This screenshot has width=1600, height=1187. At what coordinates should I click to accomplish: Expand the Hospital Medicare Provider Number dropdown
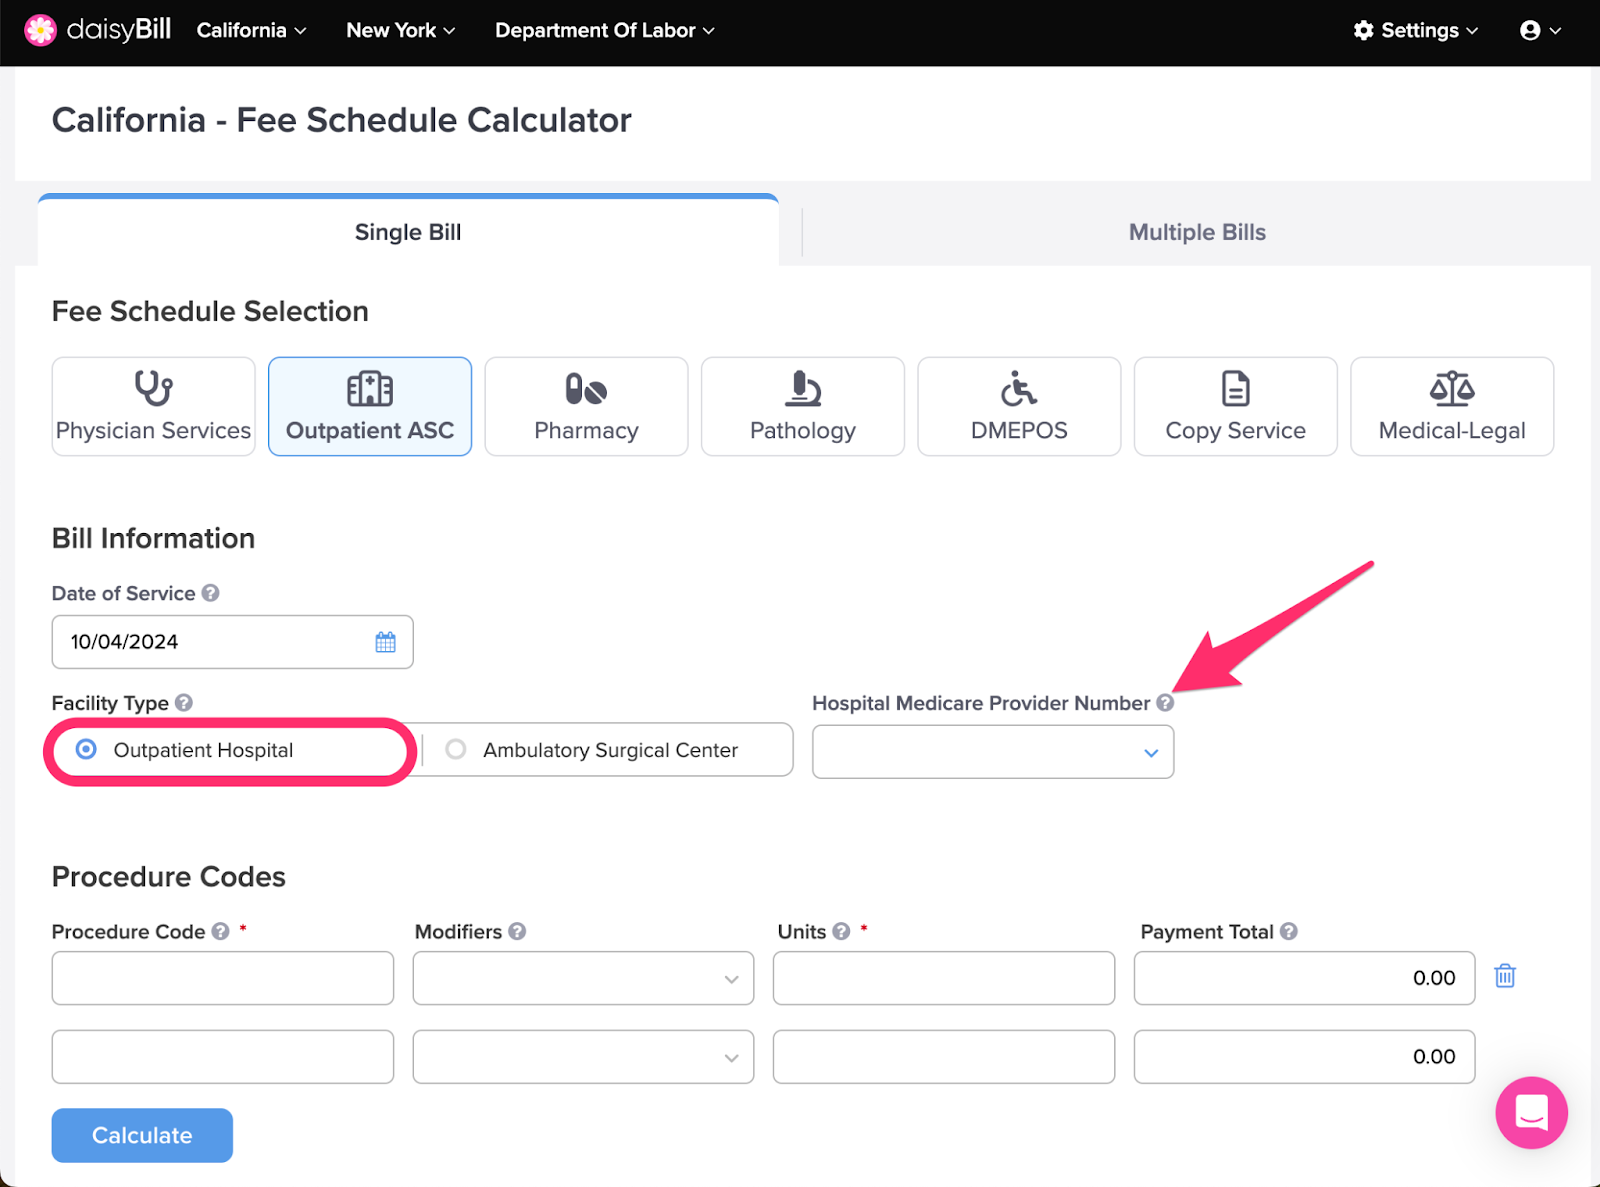993,752
